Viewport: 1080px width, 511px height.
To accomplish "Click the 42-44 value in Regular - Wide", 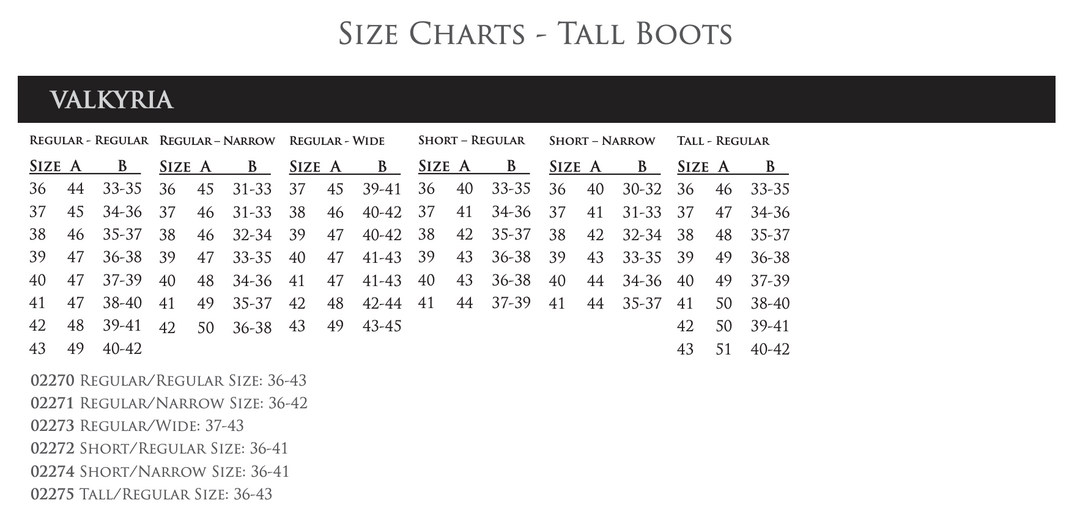I will (381, 303).
